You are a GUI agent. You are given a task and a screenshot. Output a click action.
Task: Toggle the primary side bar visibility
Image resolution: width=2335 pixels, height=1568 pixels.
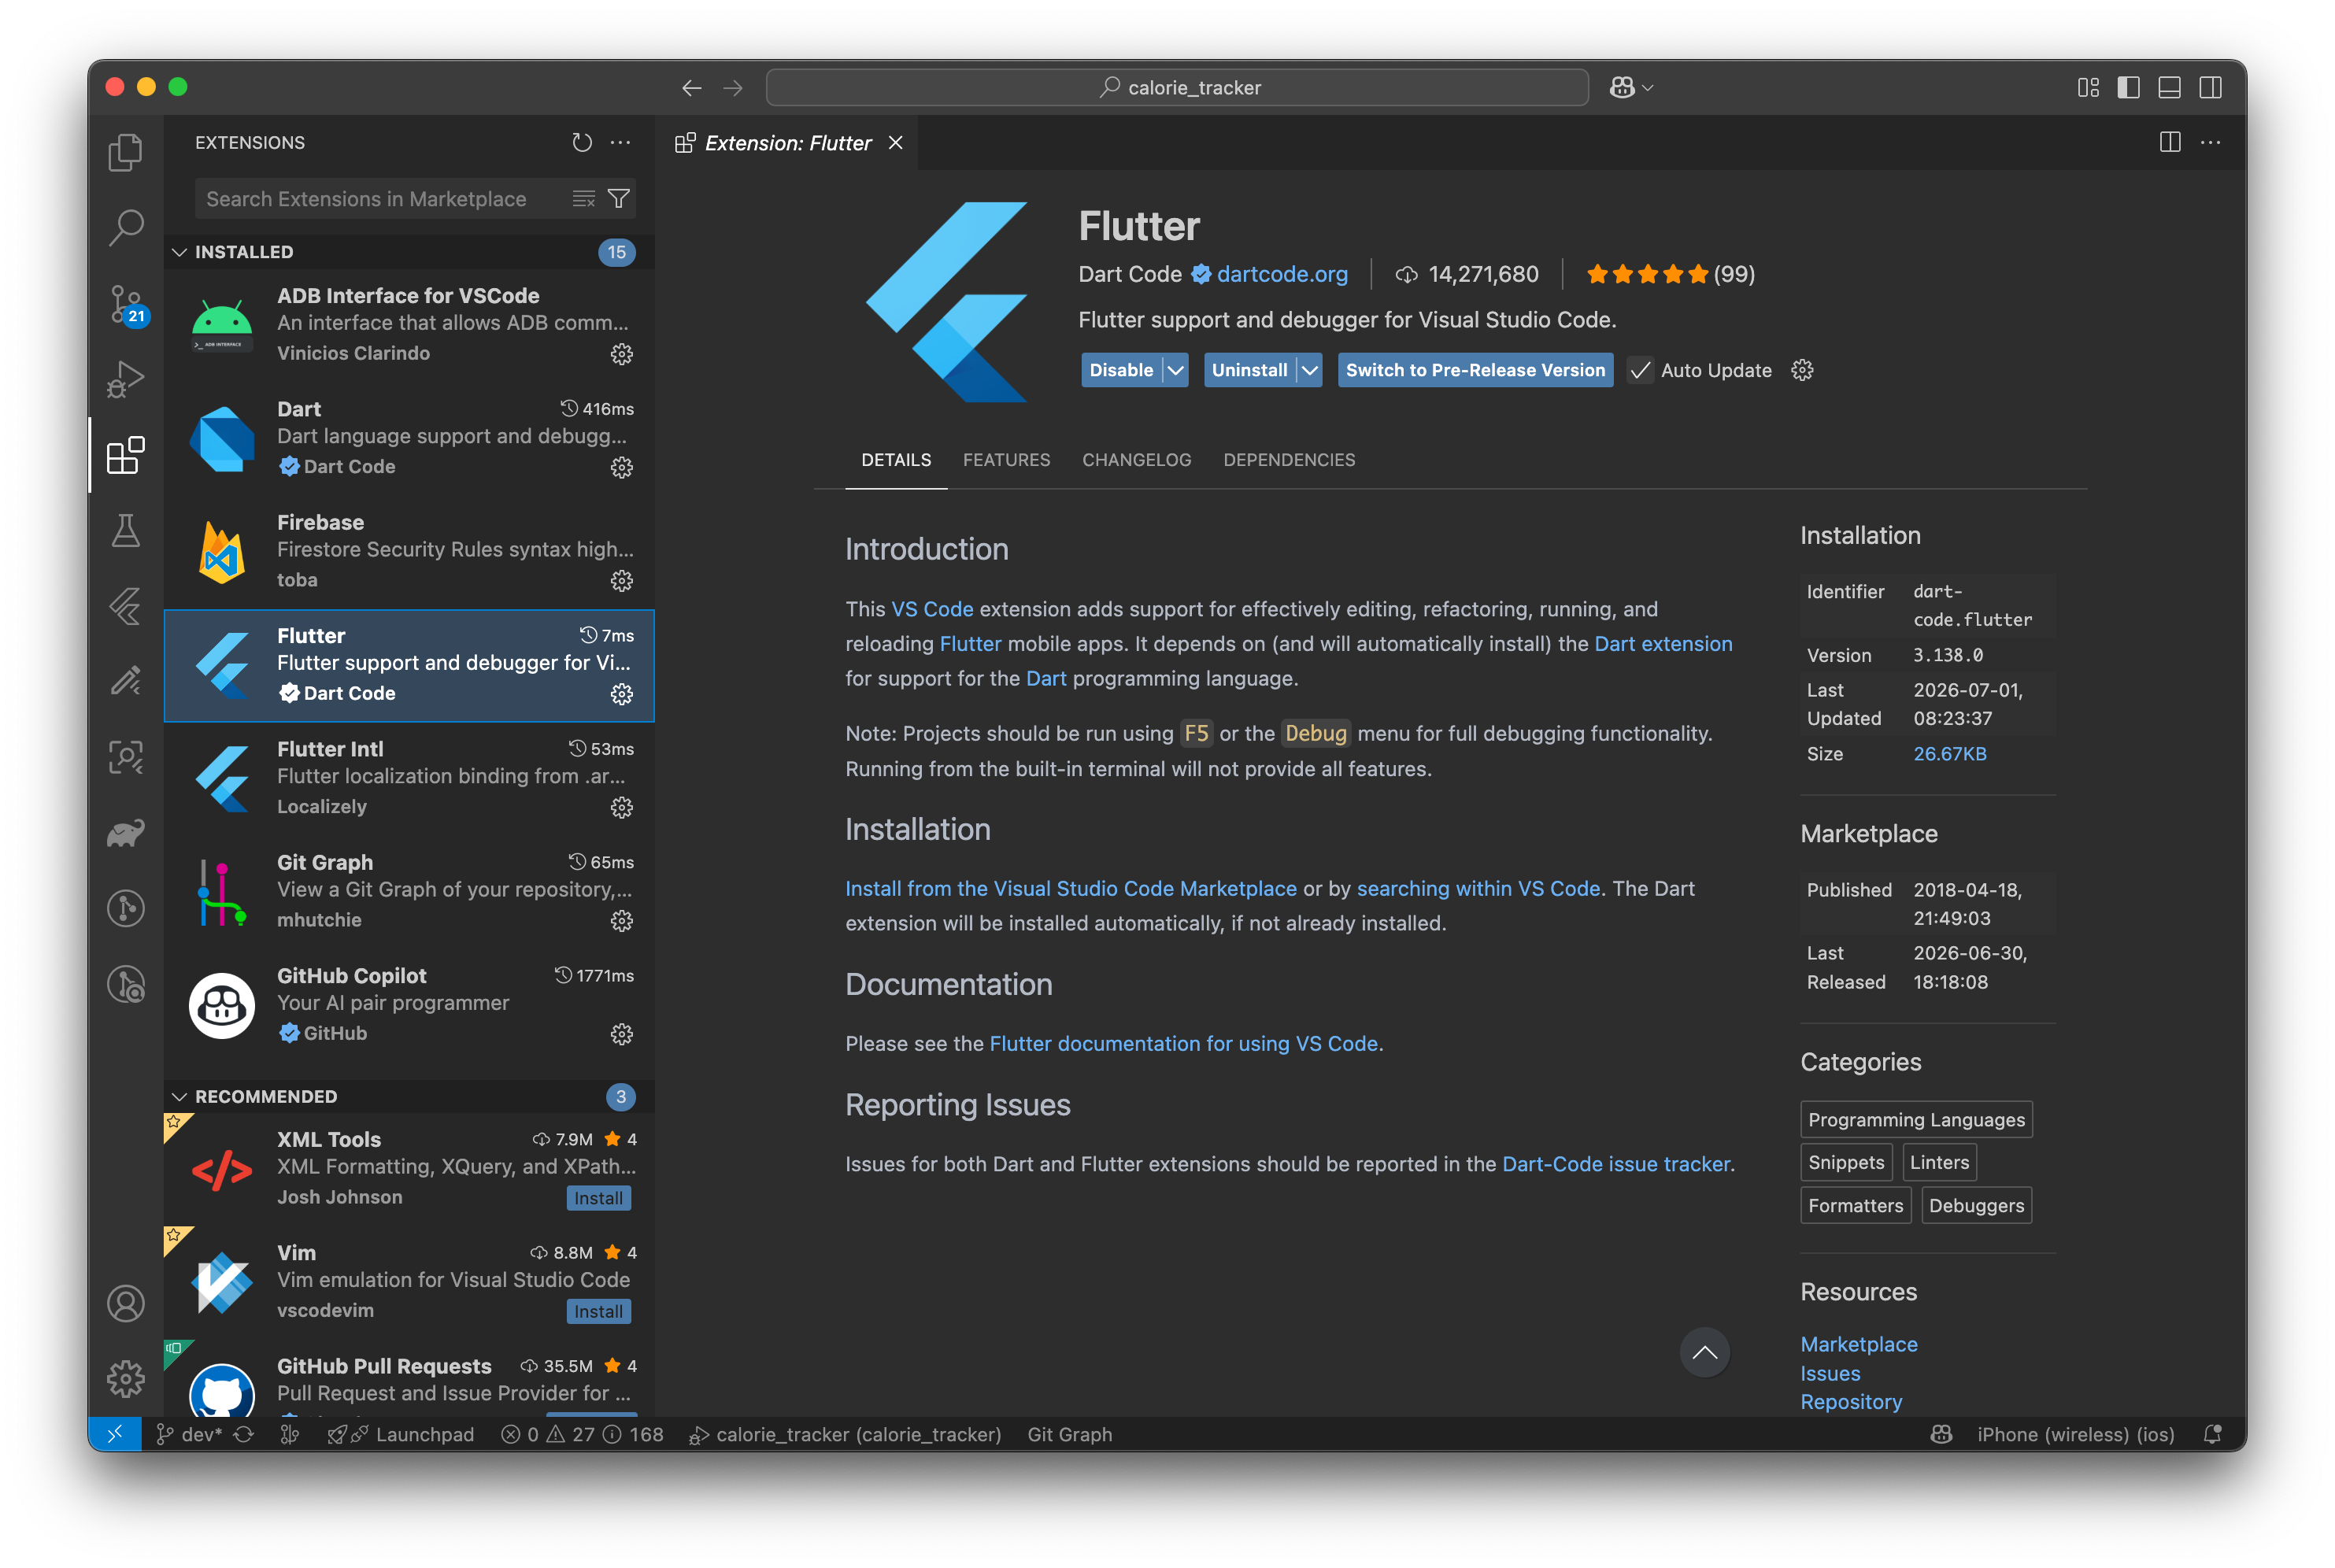(x=2129, y=88)
